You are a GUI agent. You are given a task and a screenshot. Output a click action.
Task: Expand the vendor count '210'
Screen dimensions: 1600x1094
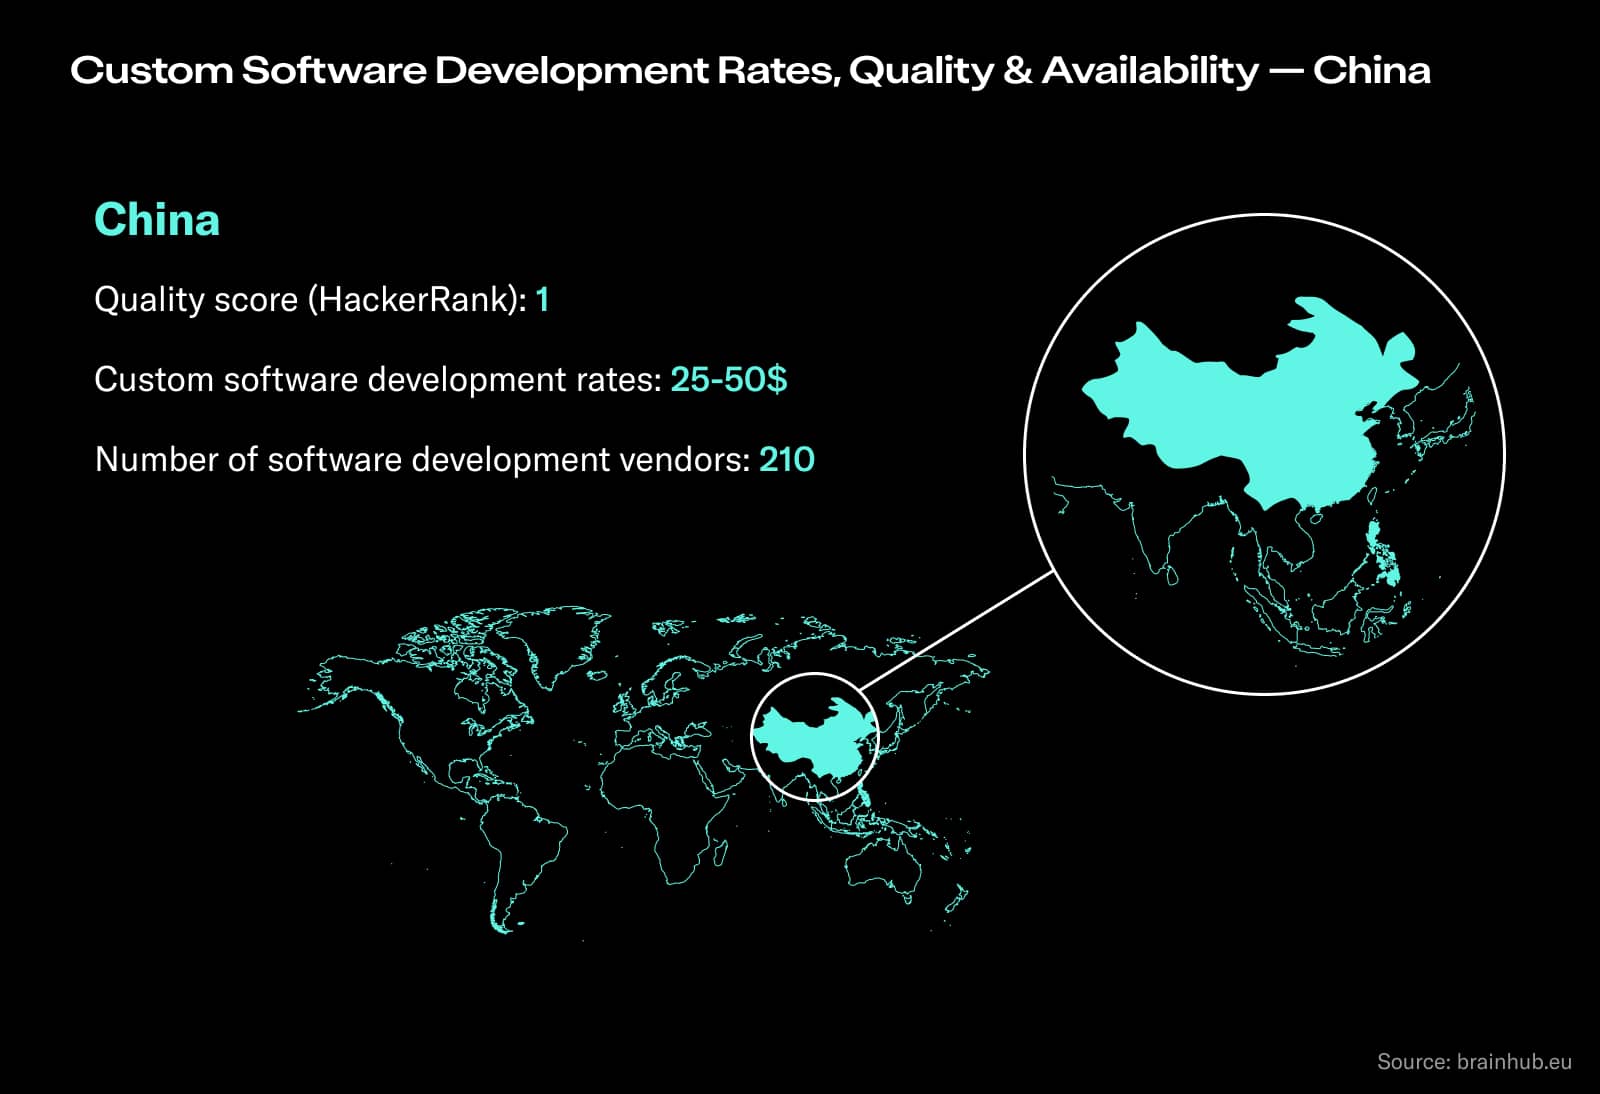[x=789, y=459]
